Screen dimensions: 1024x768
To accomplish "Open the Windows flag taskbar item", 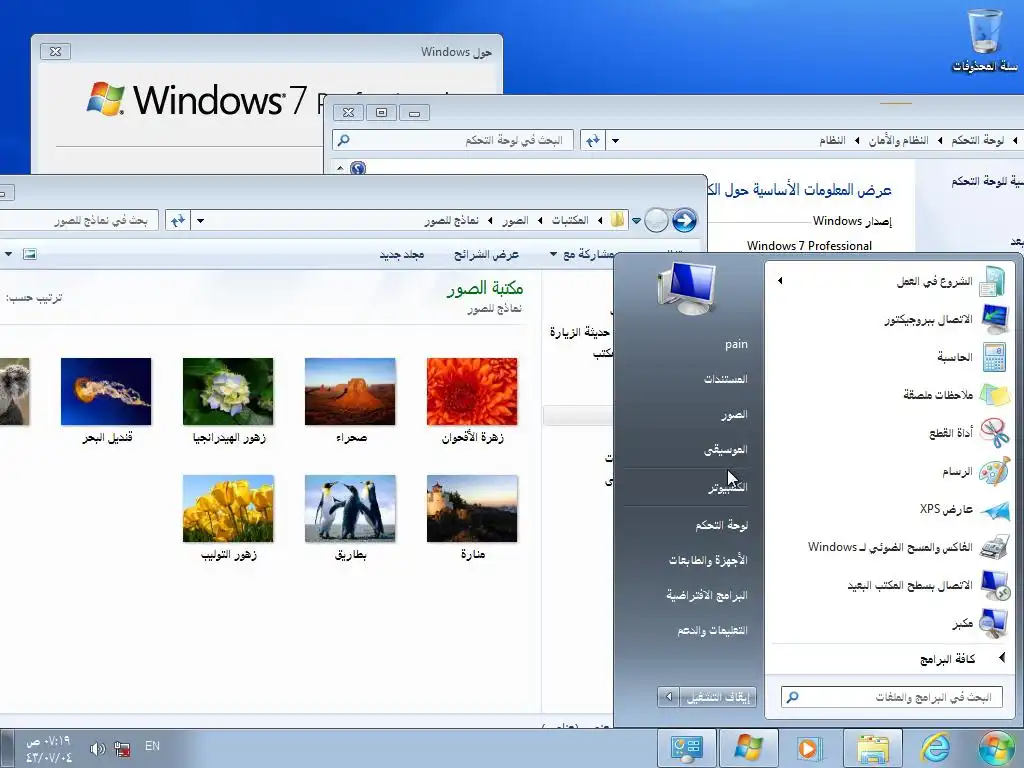I will pos(748,748).
